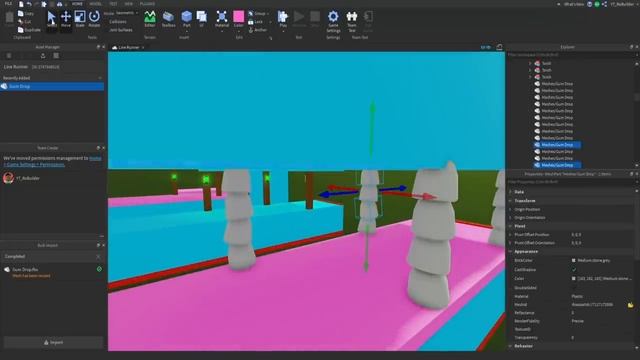
Task: Switch to the PLUGINS ribbon tab
Action: [x=147, y=4]
